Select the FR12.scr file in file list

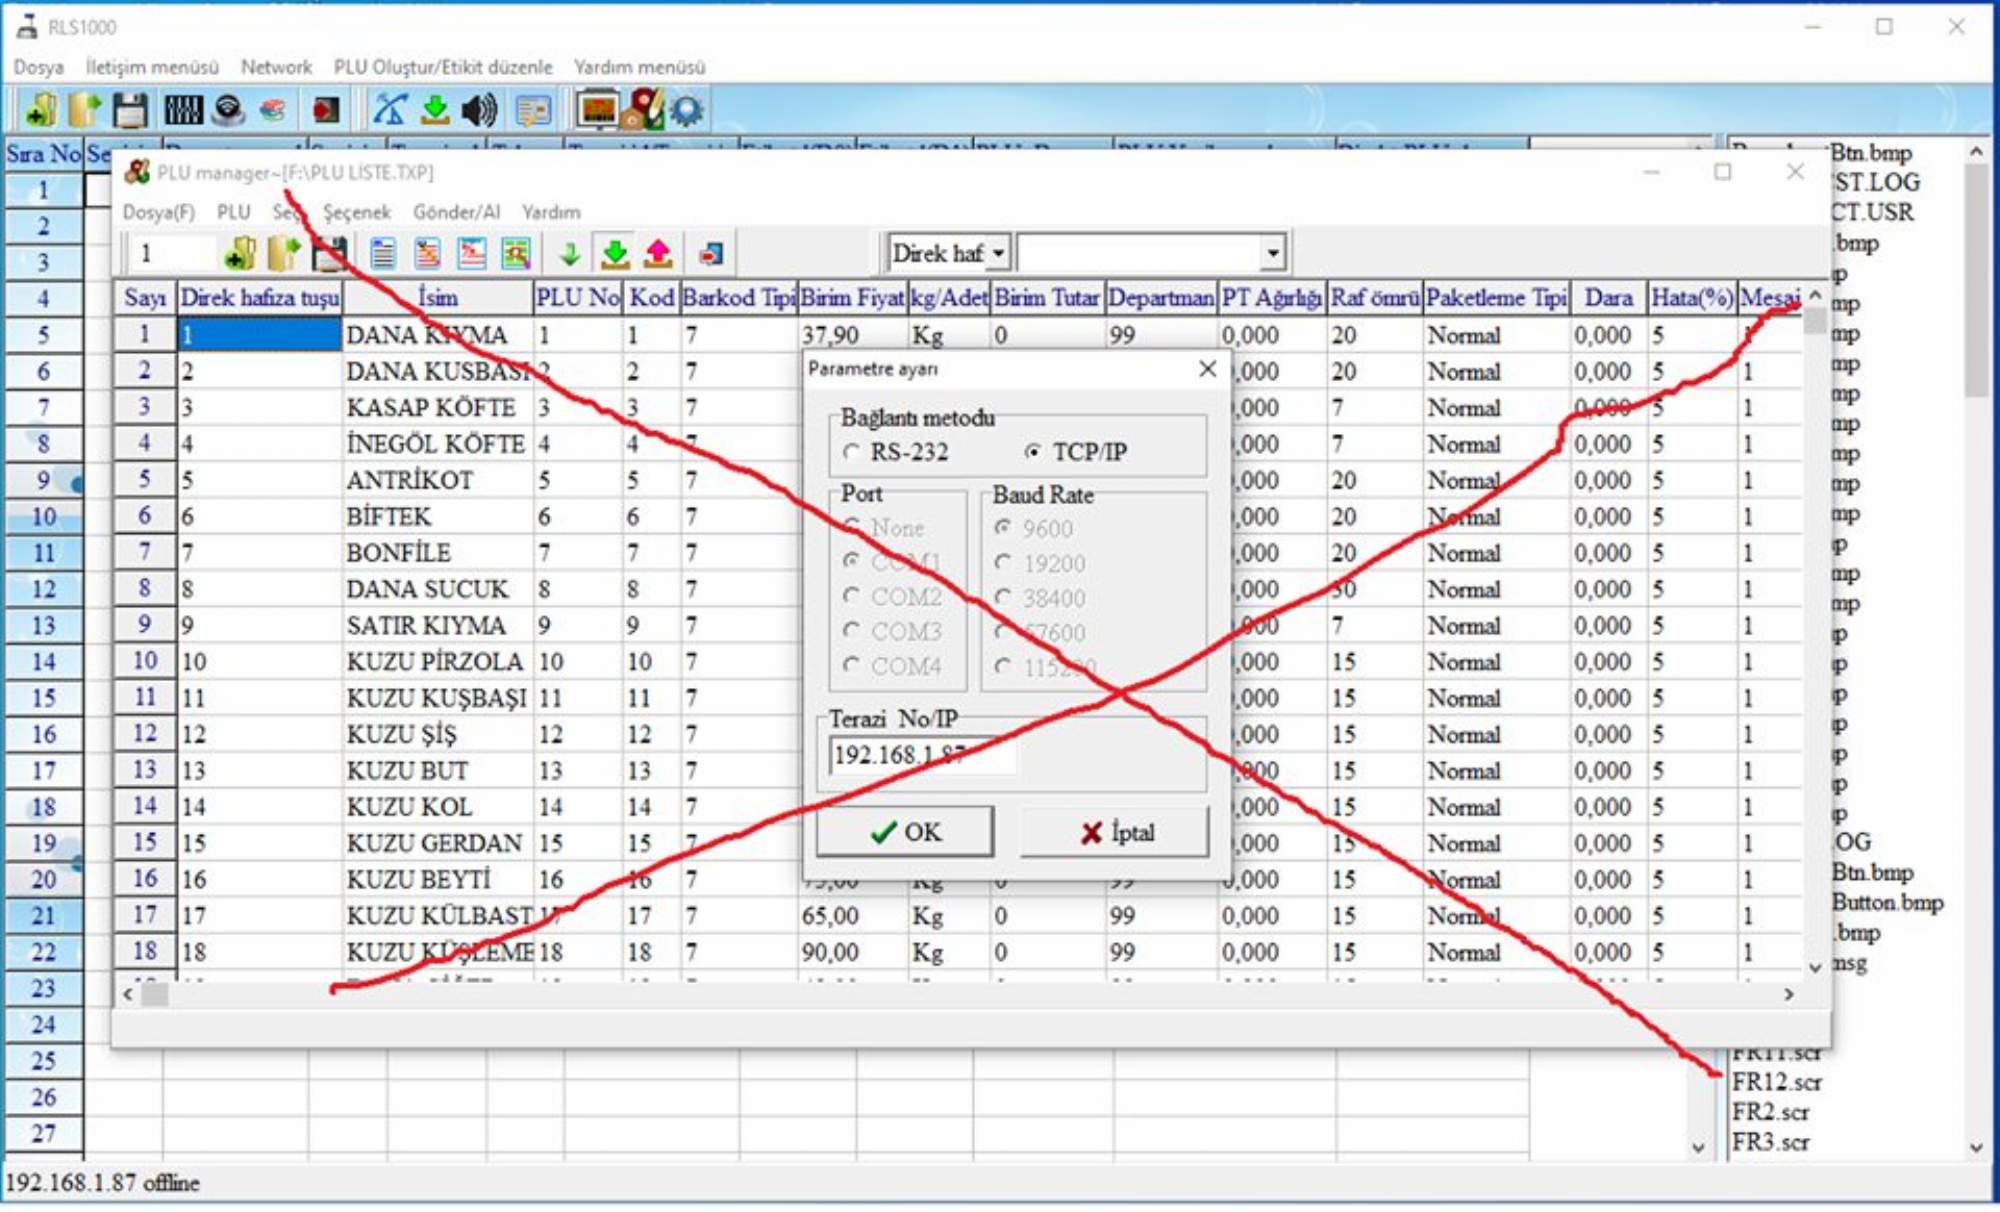(1776, 1082)
